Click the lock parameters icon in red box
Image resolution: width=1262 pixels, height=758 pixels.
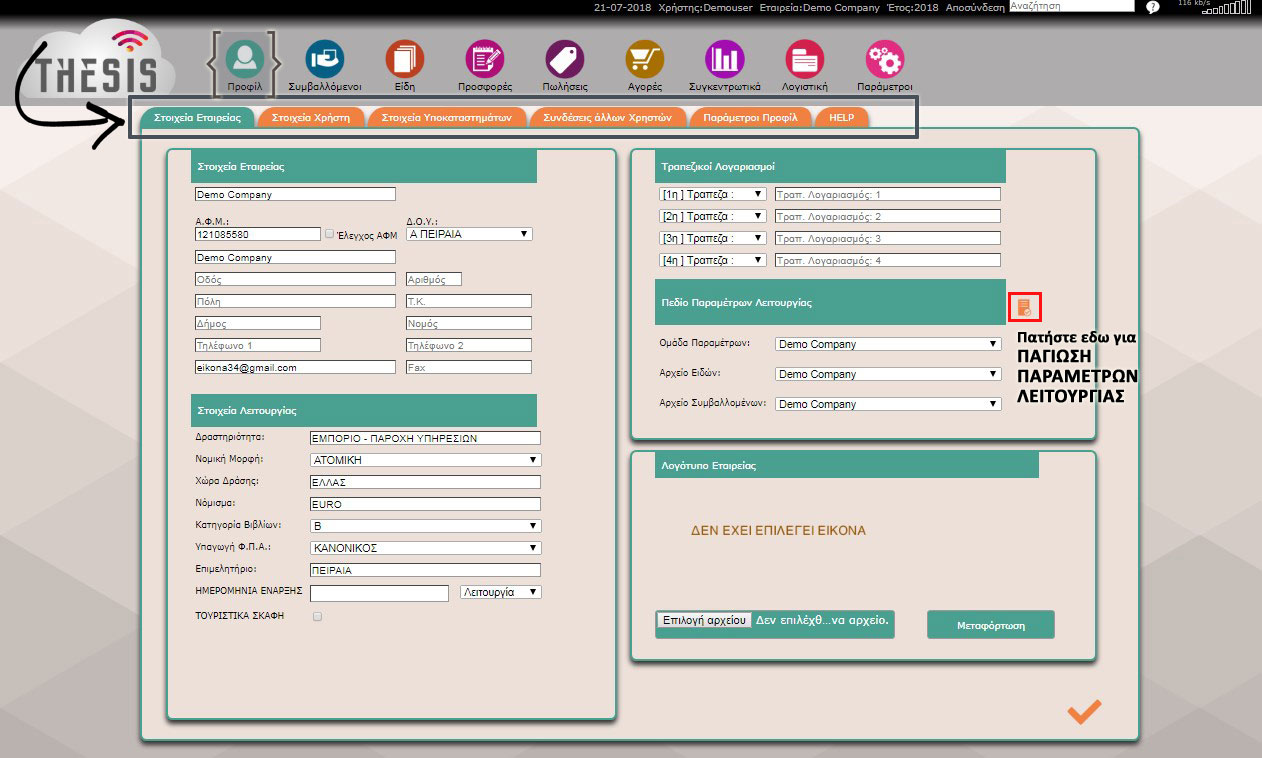click(1025, 307)
